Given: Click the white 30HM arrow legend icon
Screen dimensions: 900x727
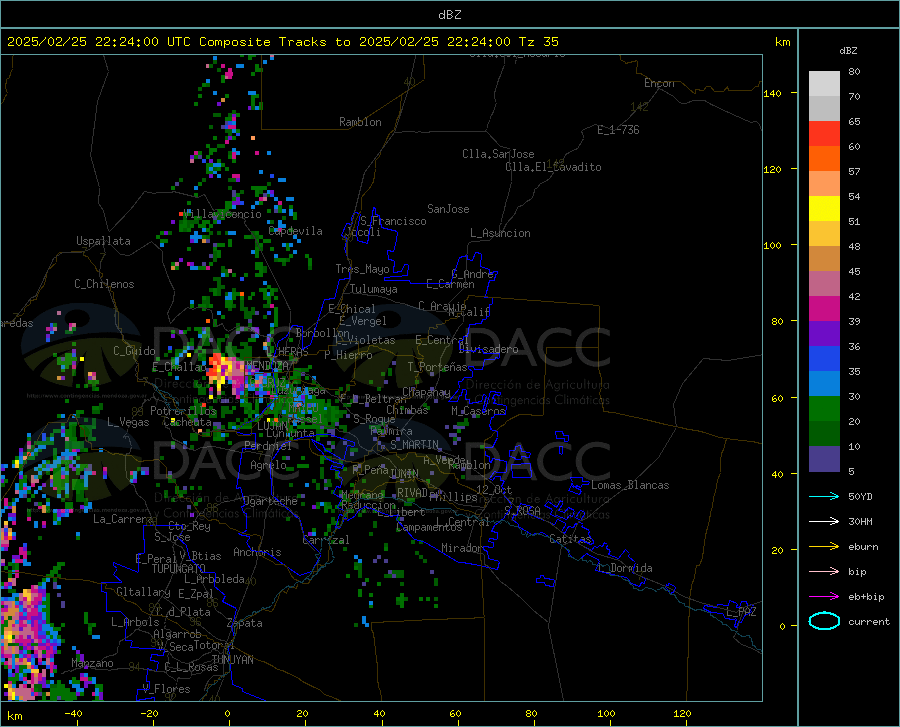Looking at the screenshot, I should [824, 522].
